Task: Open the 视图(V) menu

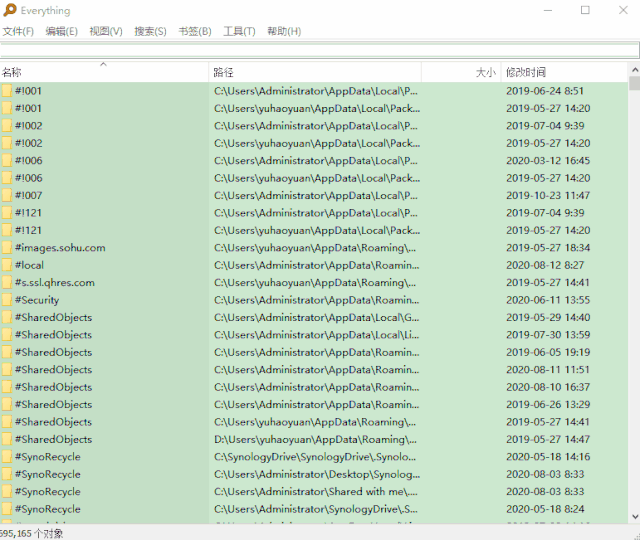Action: 106,31
